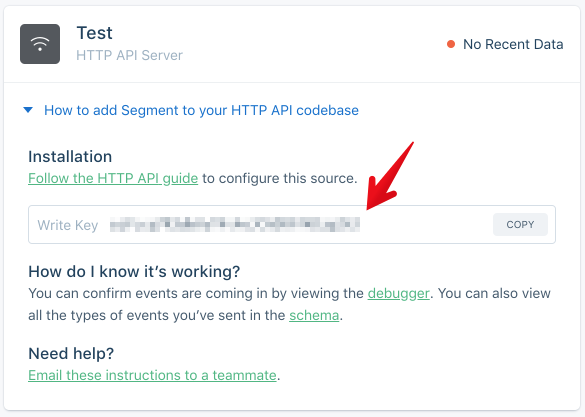Click the Write Key label

point(68,225)
